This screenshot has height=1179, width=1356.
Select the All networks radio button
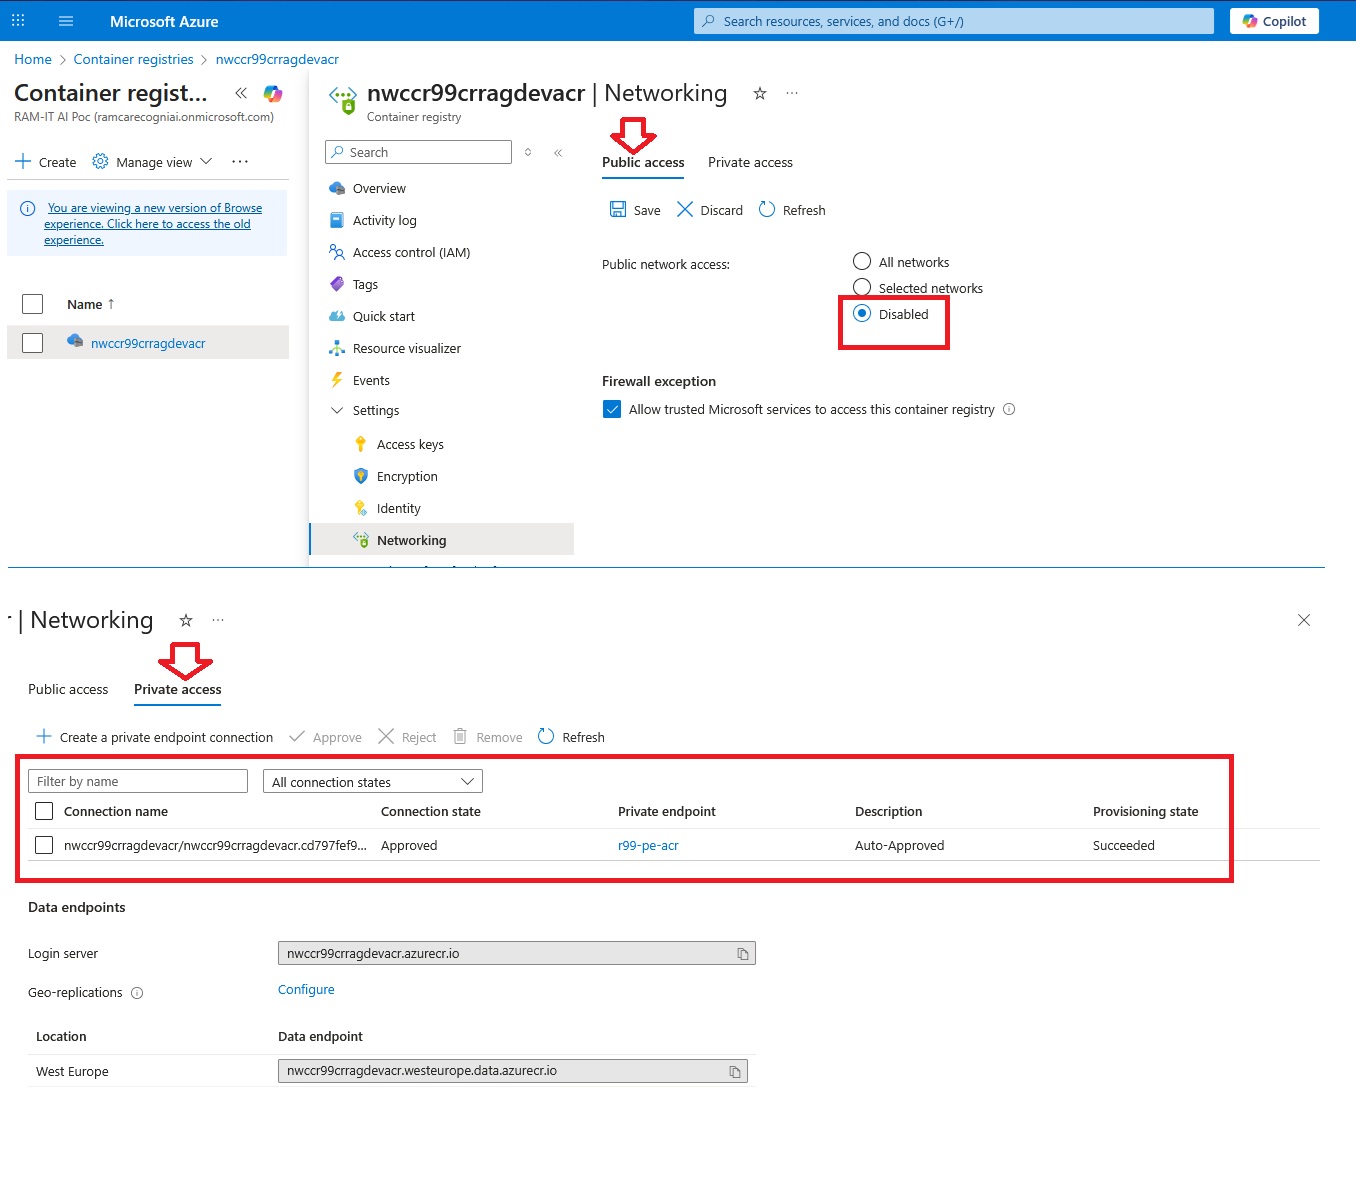tap(862, 261)
